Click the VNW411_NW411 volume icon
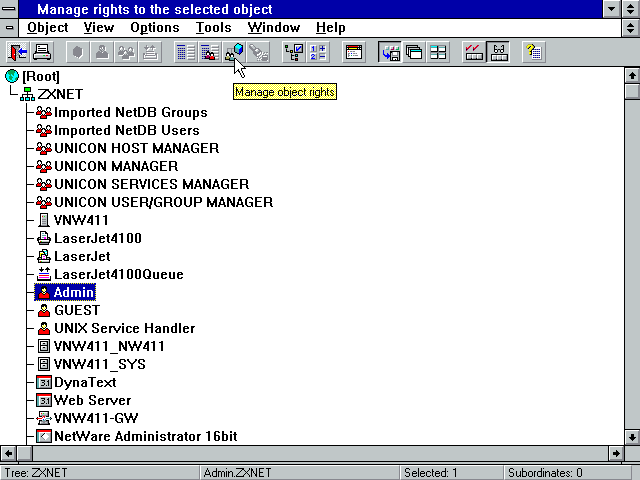The width and height of the screenshot is (640, 480). point(44,346)
